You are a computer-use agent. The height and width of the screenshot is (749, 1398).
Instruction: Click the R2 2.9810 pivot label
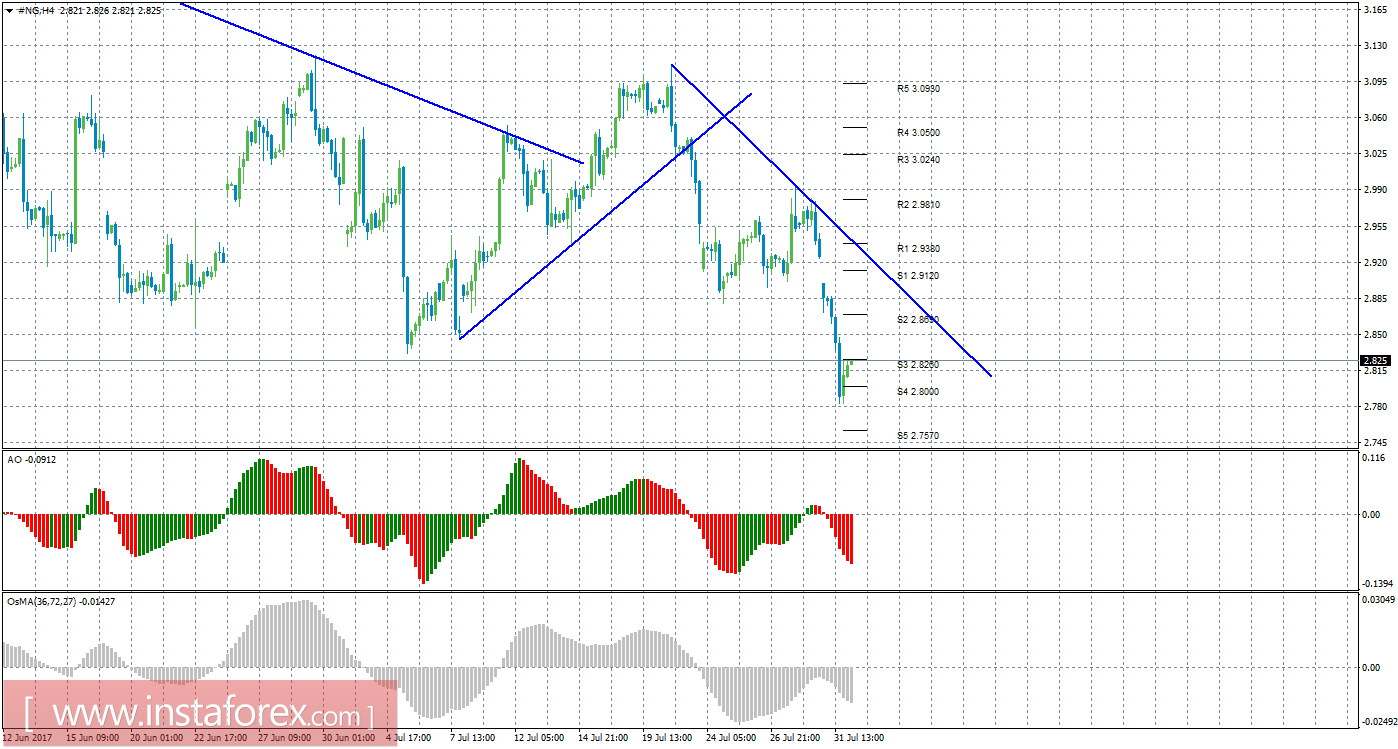pos(918,205)
